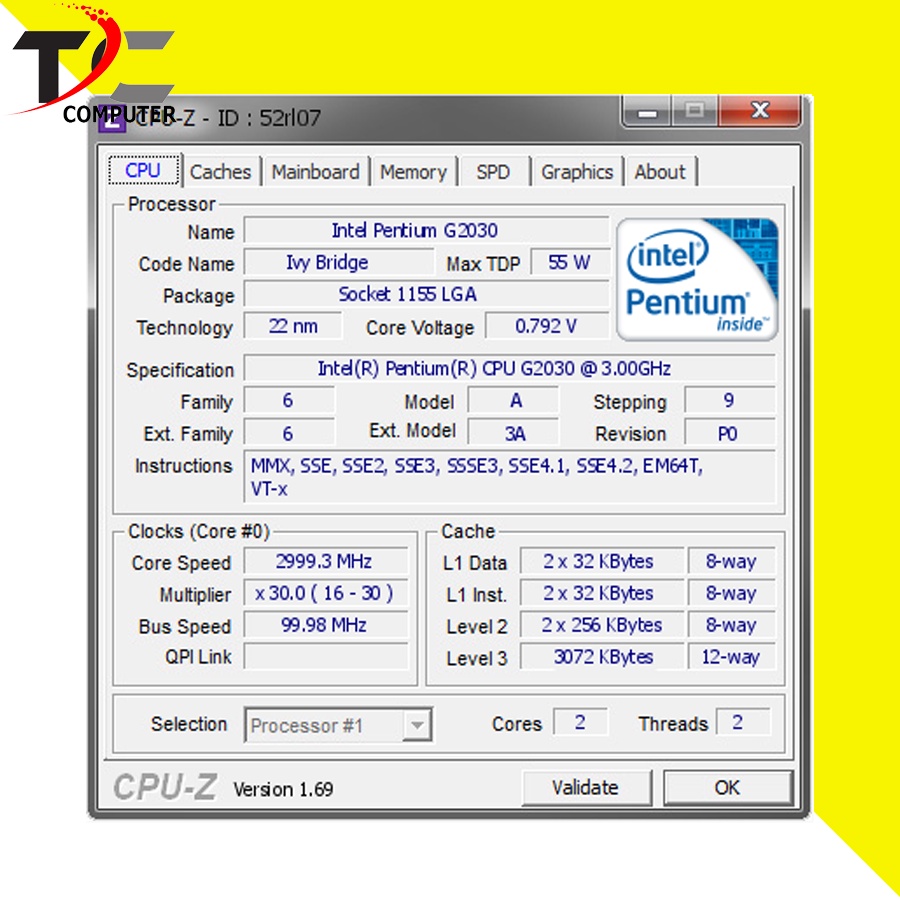Click the disabled maximize button
Screen dimensions: 900x900
tap(695, 110)
